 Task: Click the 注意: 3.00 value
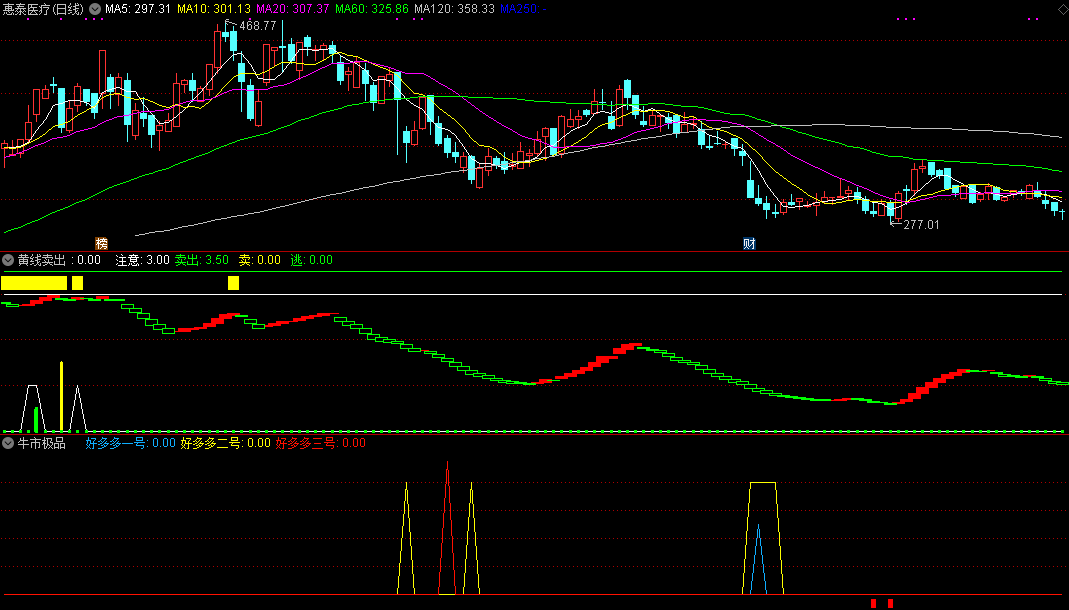(142, 260)
